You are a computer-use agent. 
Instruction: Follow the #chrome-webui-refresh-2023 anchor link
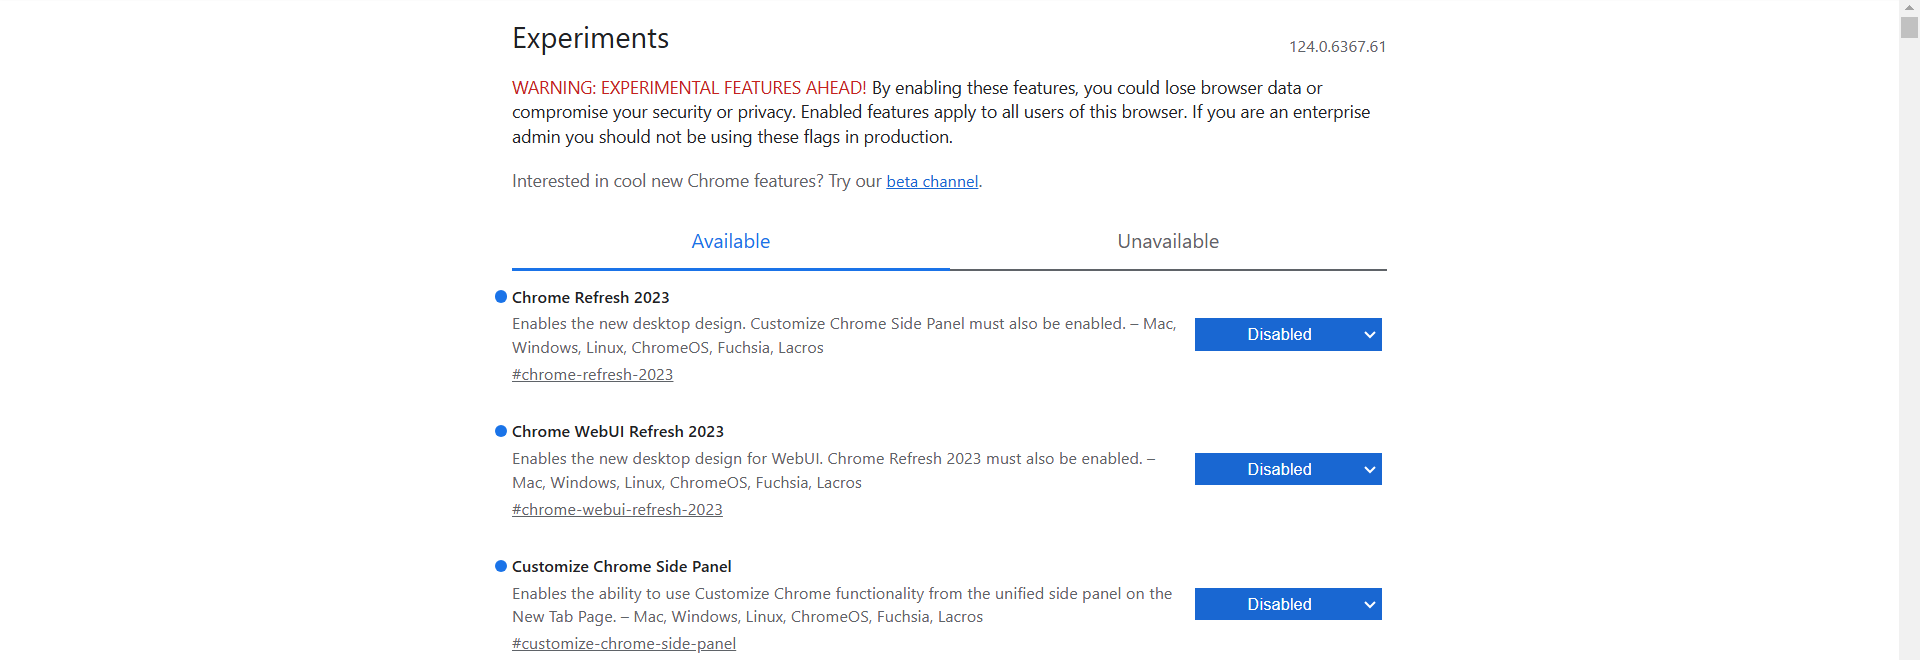click(617, 510)
